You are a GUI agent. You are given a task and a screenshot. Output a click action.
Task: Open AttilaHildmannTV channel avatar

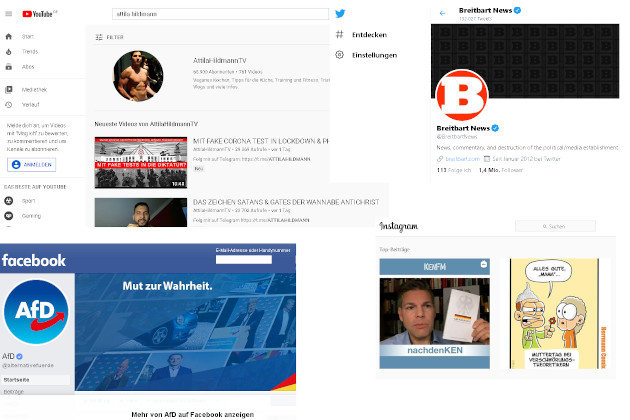click(138, 76)
